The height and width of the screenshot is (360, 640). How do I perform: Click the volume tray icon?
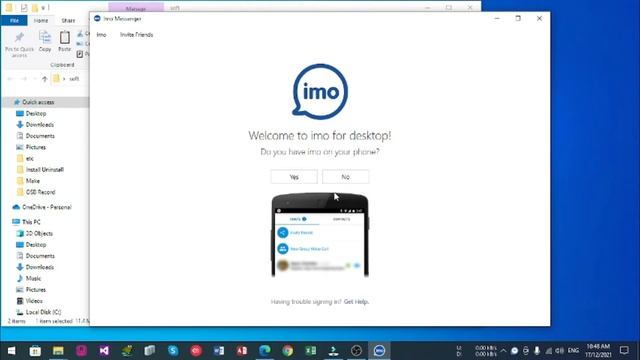click(x=560, y=351)
